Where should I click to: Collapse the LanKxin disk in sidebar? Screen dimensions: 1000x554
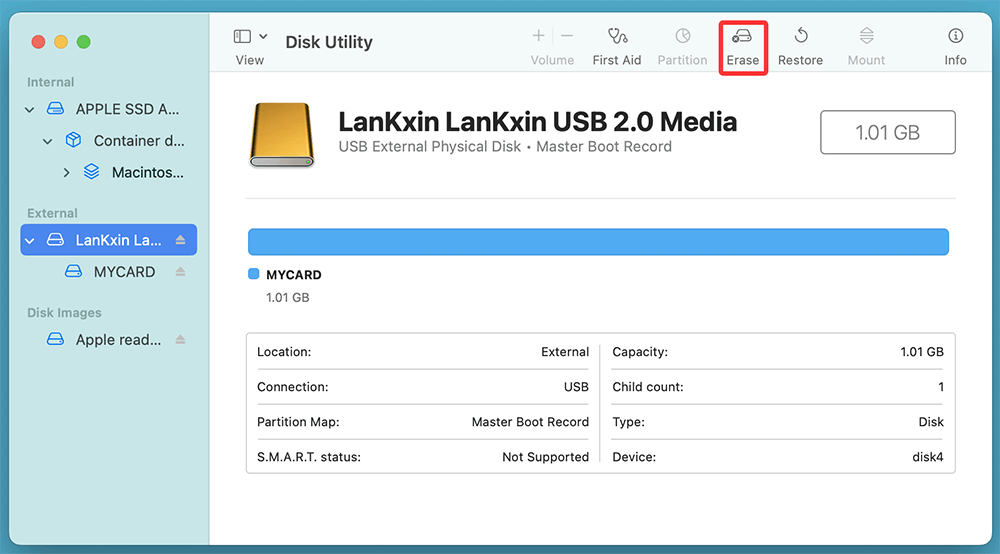click(30, 240)
